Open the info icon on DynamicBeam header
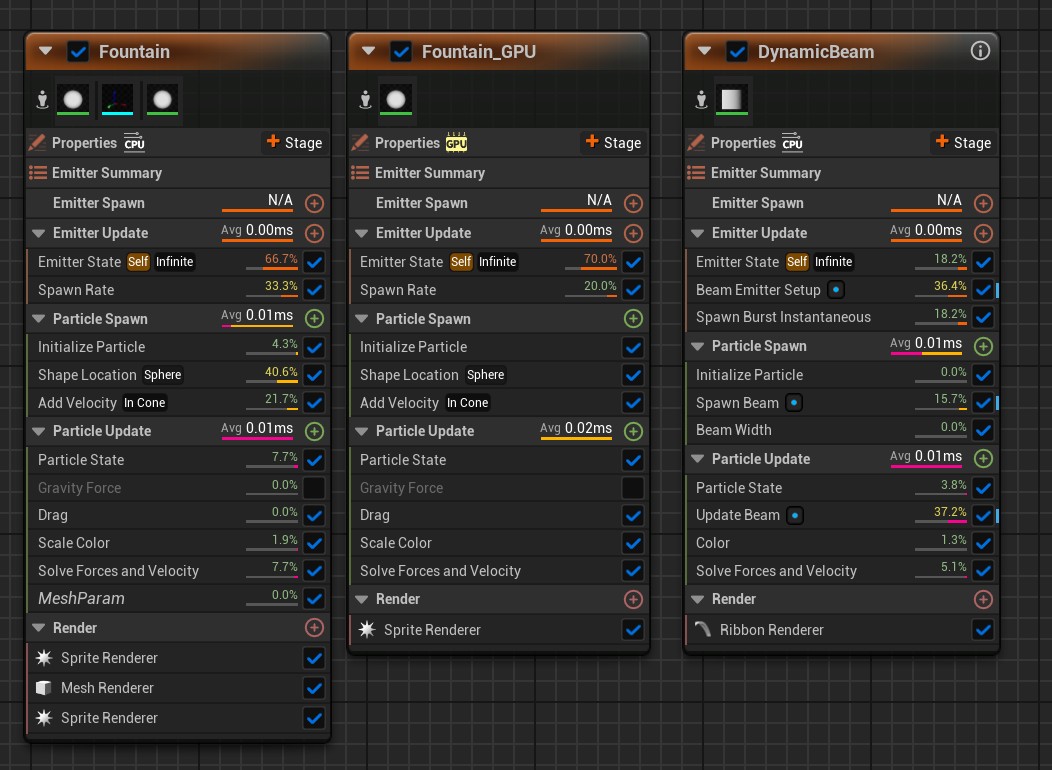1052x770 pixels. point(979,51)
